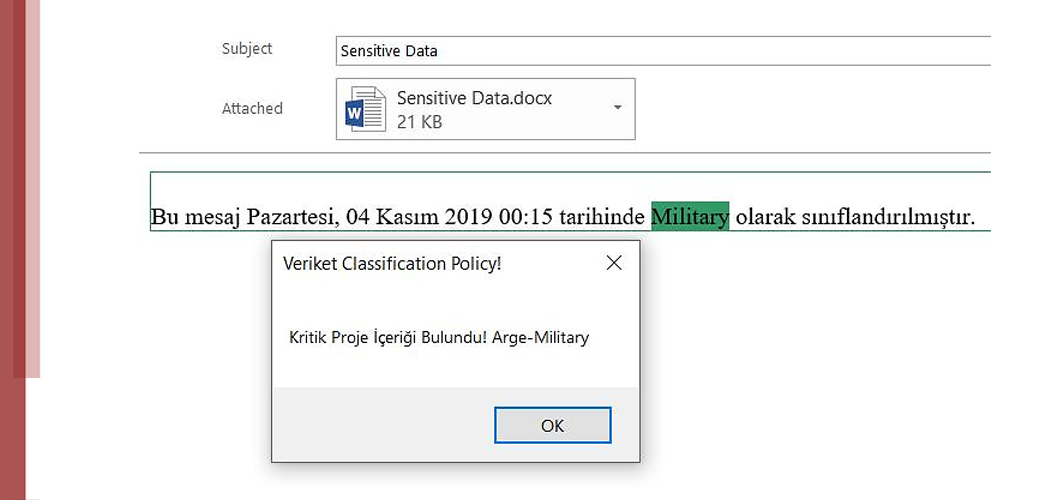
Task: Click the Word document icon of the attachment
Action: click(365, 109)
